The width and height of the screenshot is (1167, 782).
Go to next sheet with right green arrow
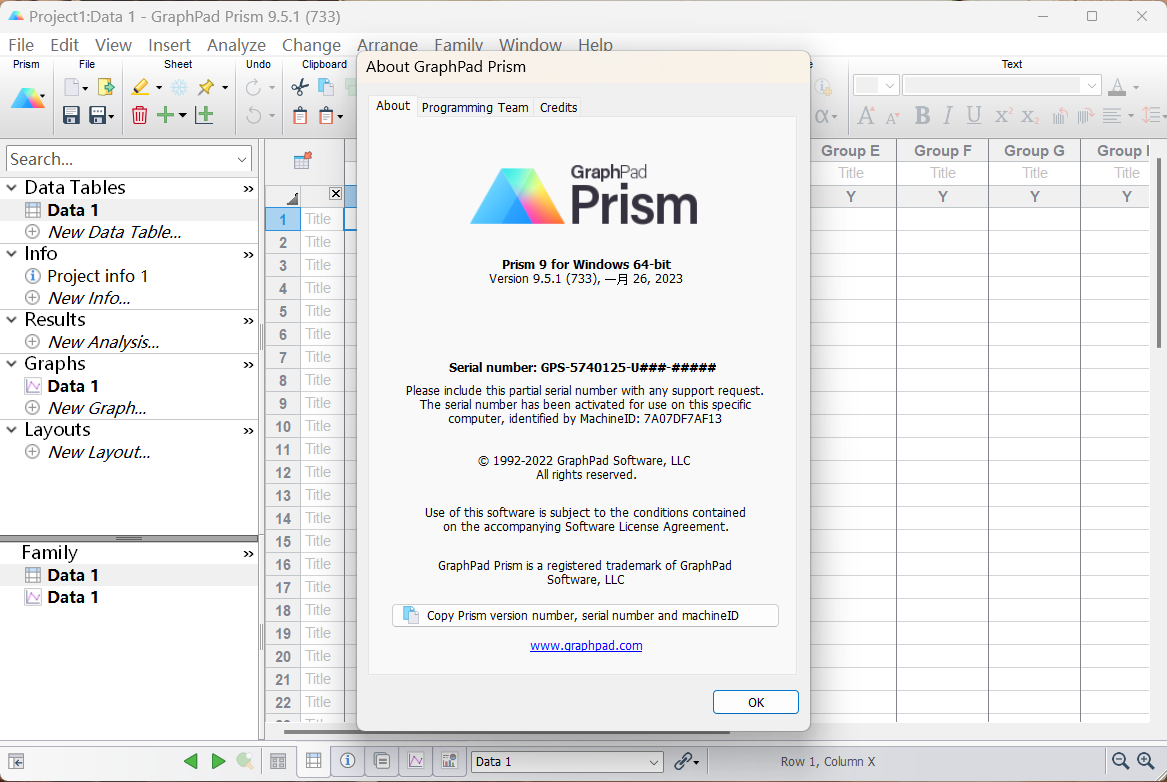(218, 760)
